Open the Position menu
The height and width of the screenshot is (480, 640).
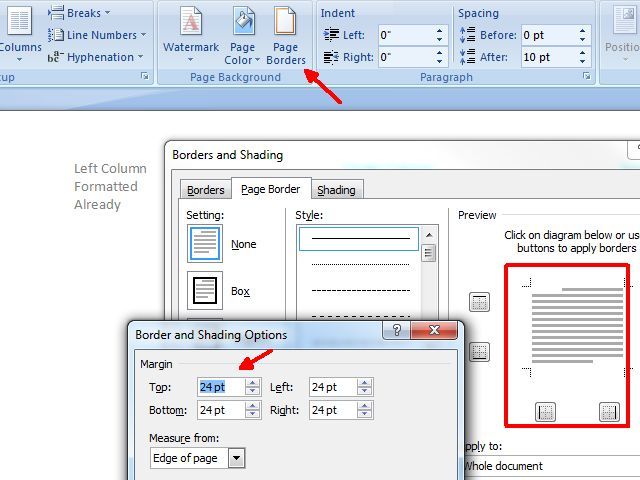coord(622,35)
